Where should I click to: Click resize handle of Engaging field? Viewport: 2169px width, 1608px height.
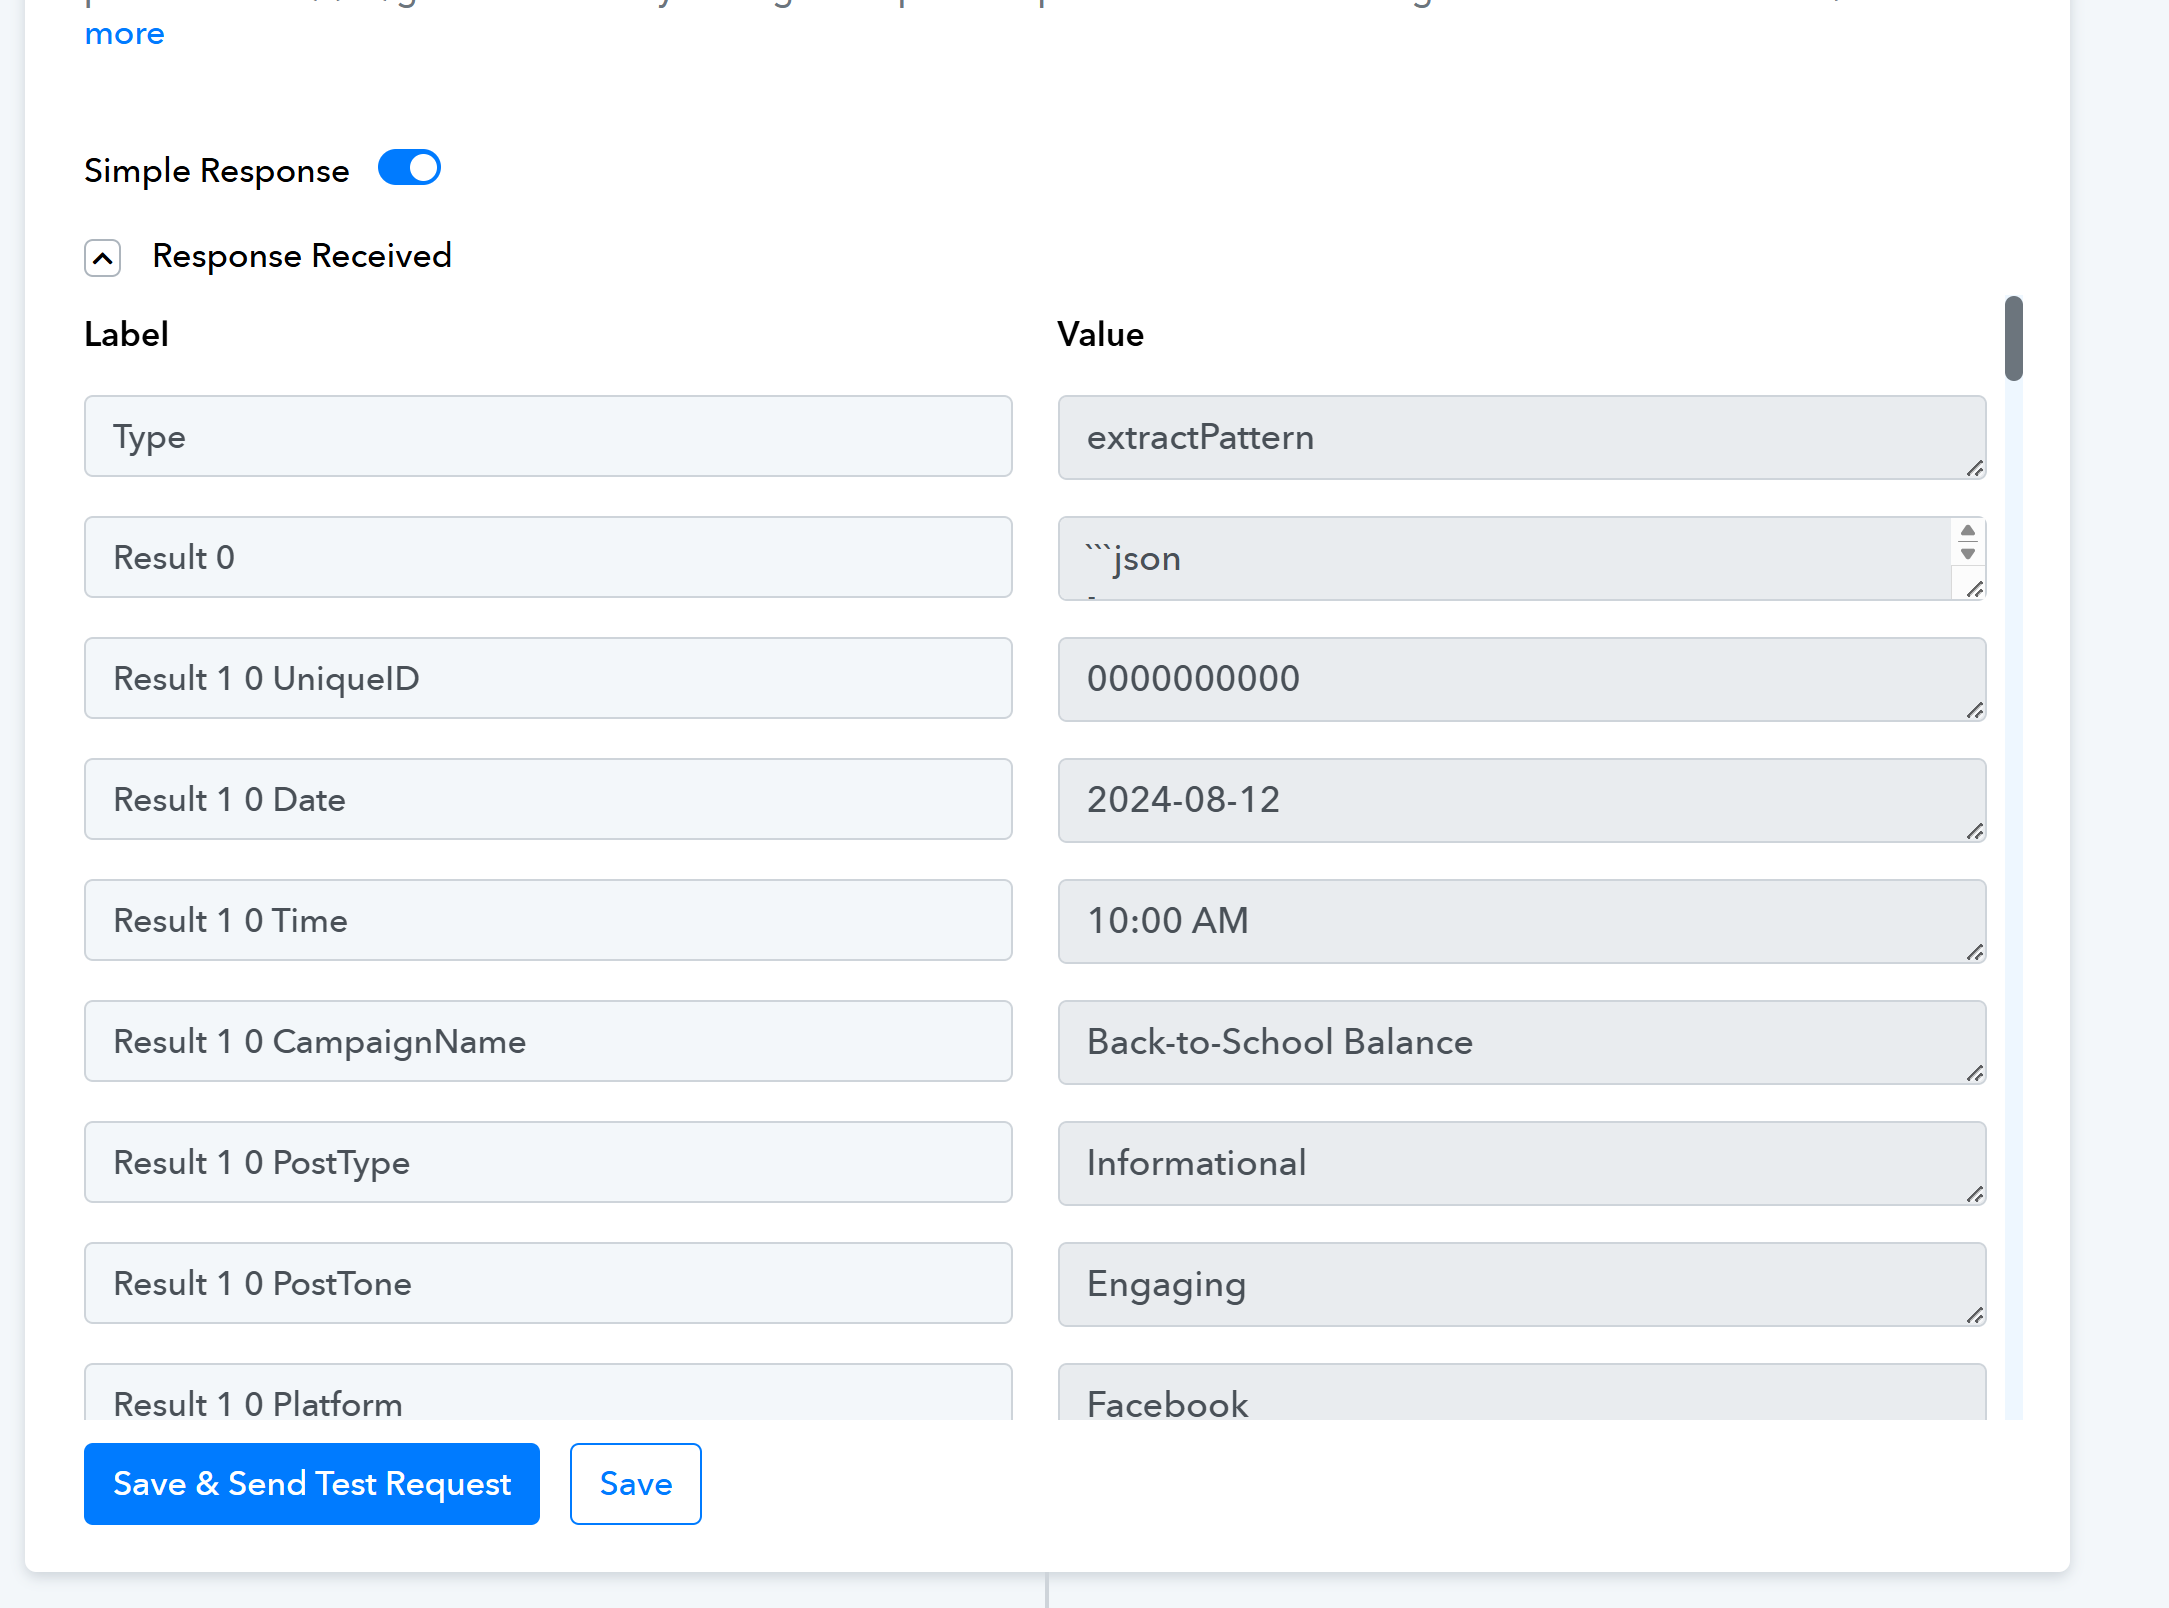(x=1975, y=1316)
